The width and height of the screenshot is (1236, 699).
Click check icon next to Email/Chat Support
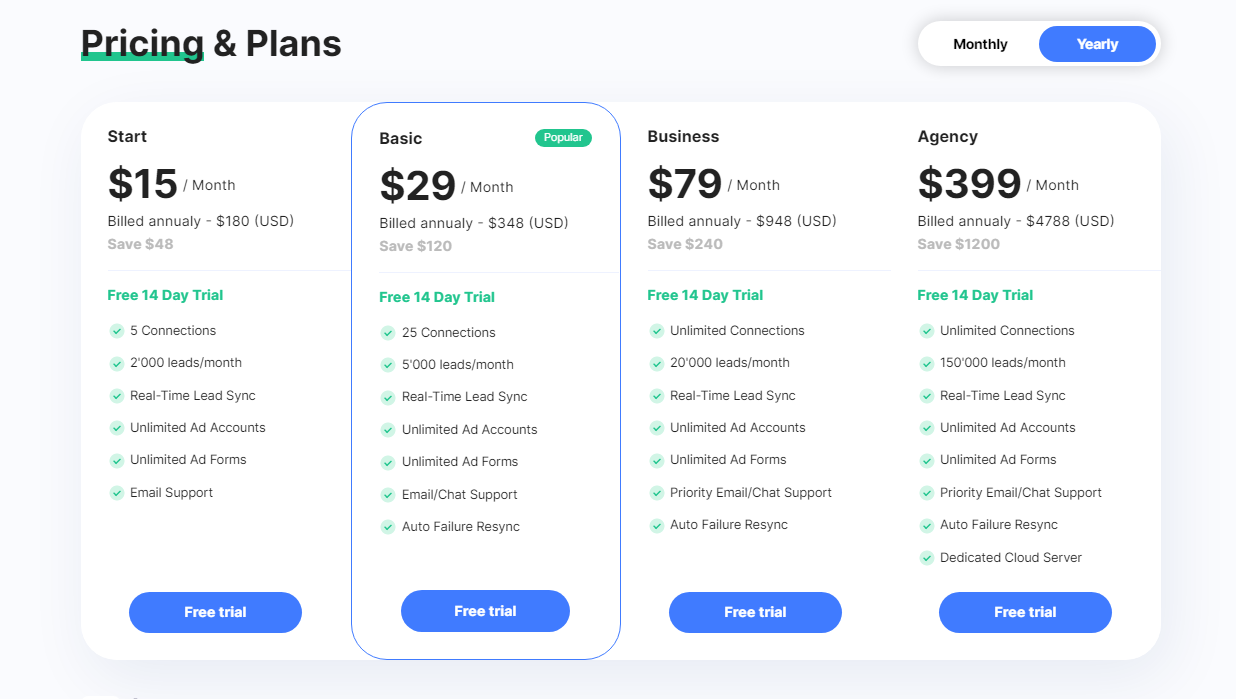click(388, 495)
